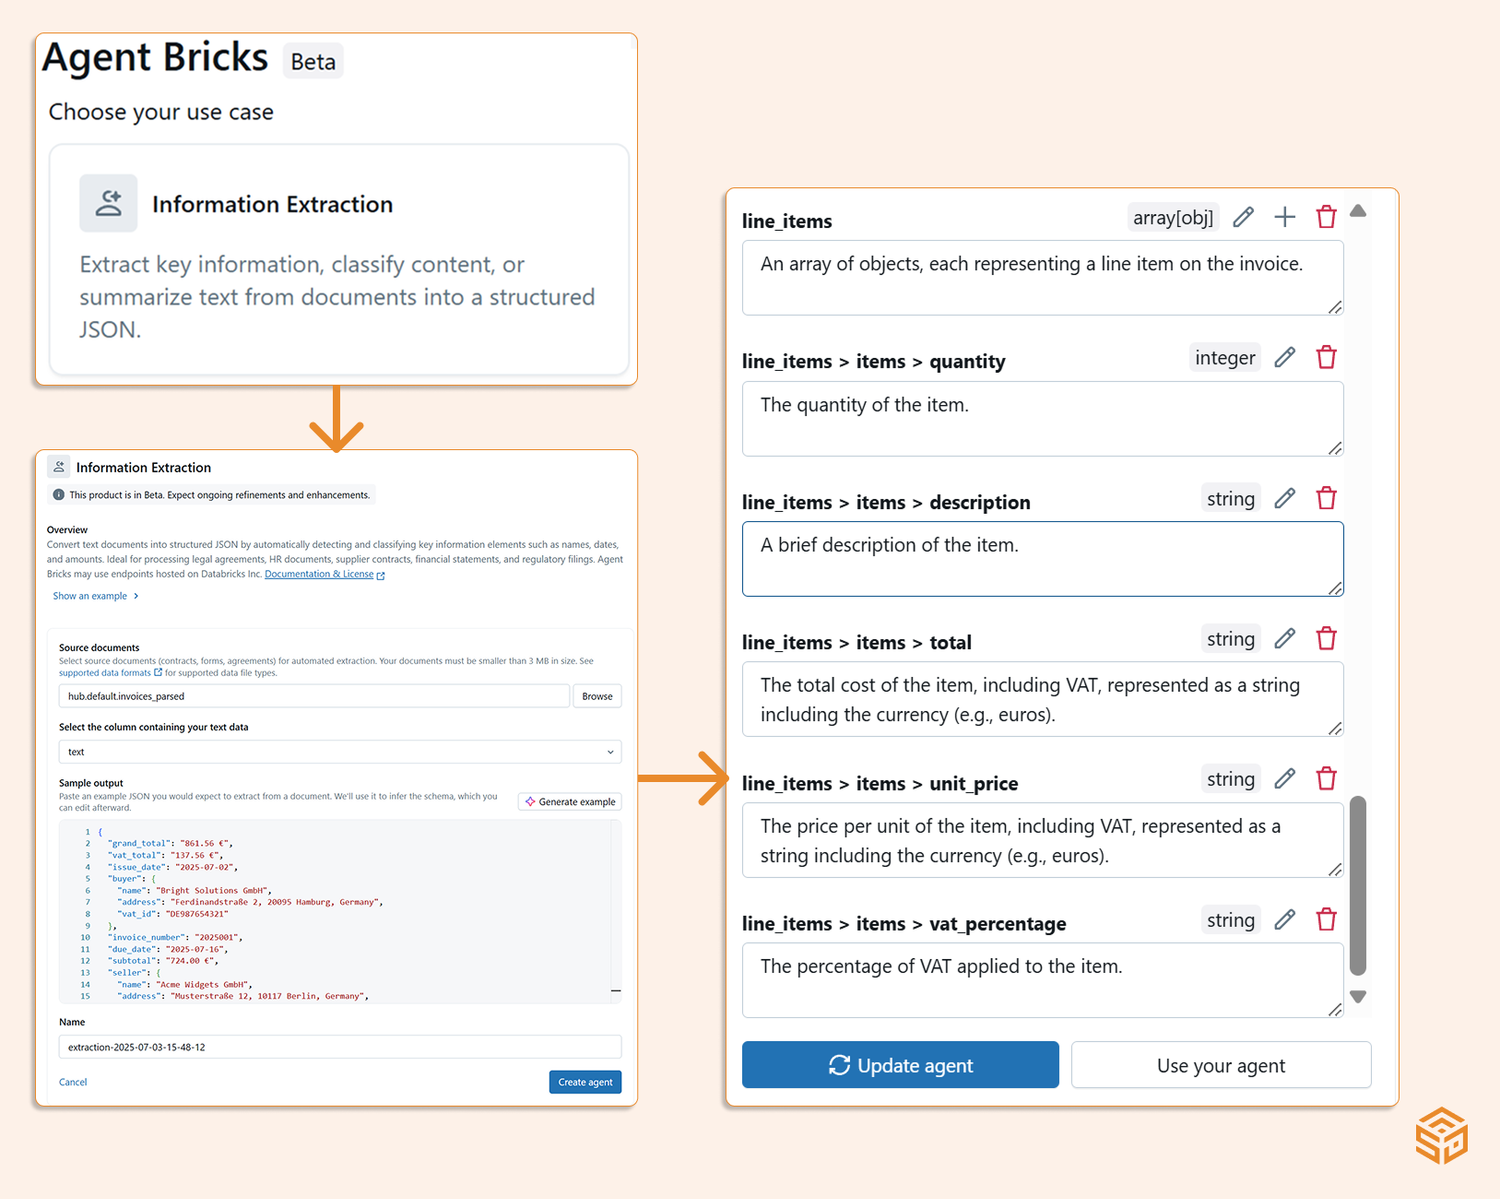Collapse the line_items schema section
The image size is (1500, 1199).
pyautogui.click(x=1358, y=210)
